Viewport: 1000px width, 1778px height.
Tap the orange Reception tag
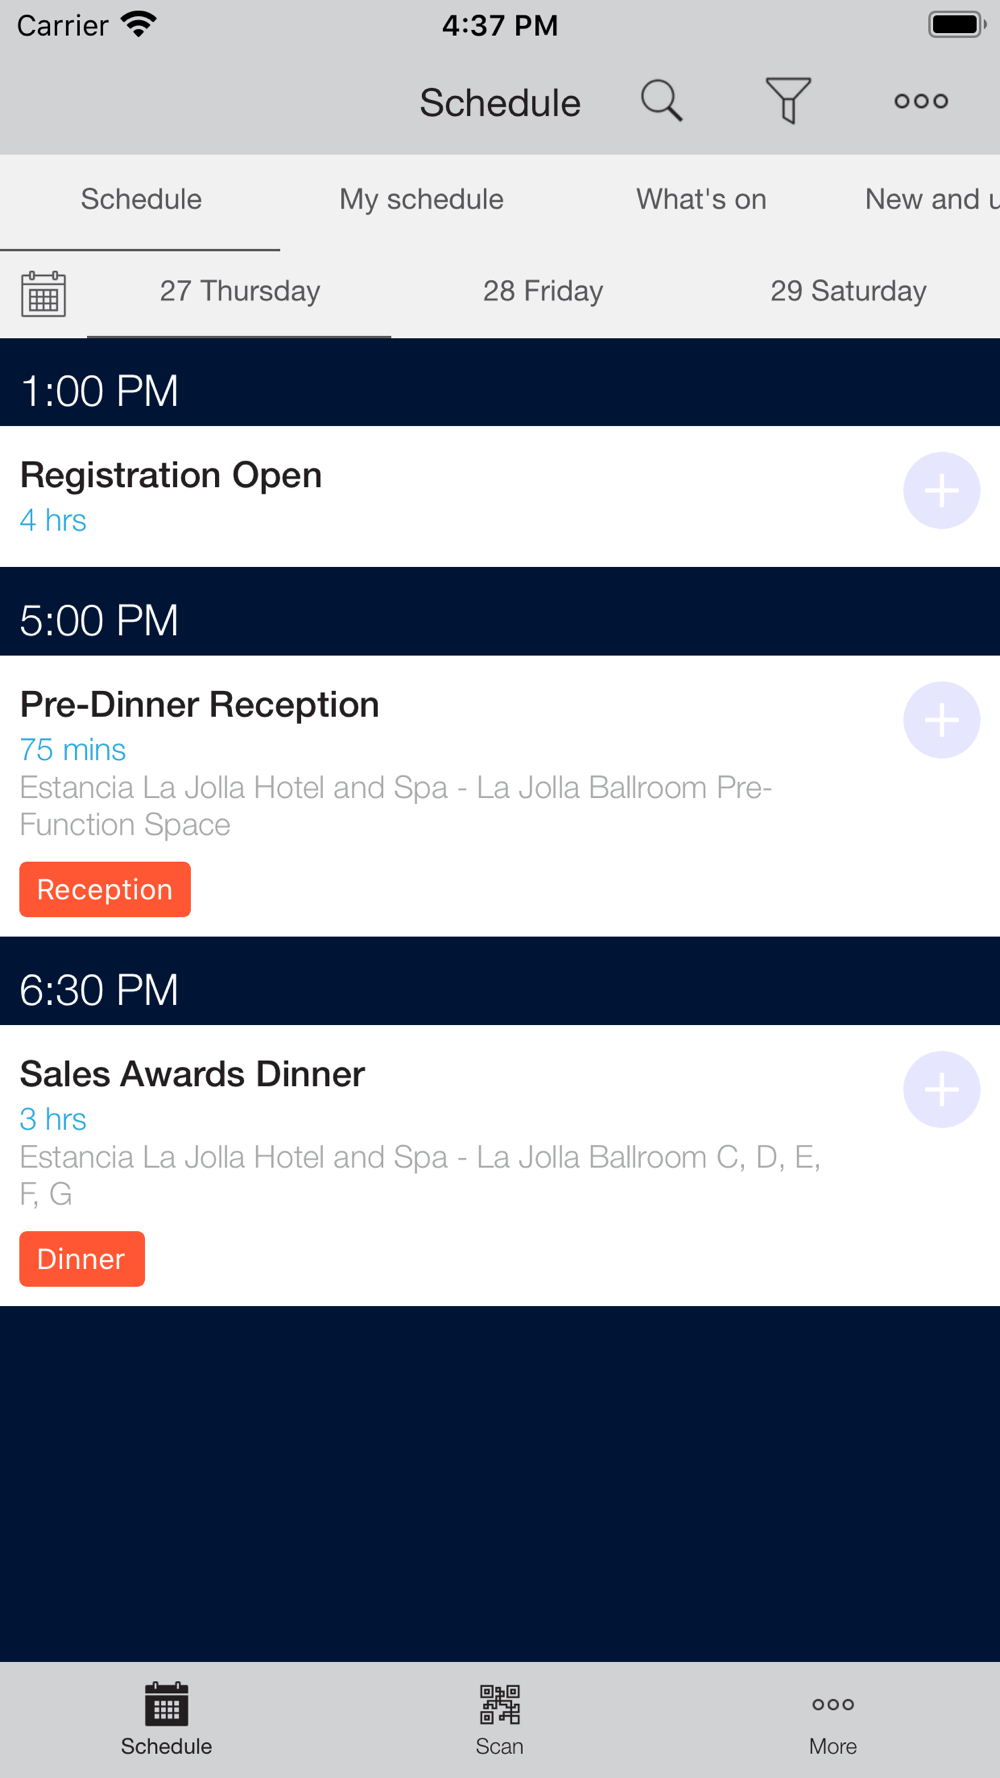tap(105, 889)
